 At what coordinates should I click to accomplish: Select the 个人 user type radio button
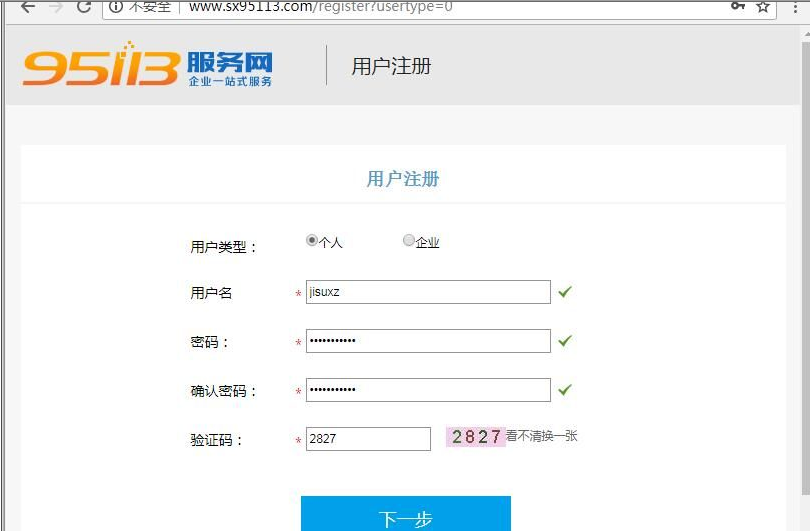pos(312,241)
